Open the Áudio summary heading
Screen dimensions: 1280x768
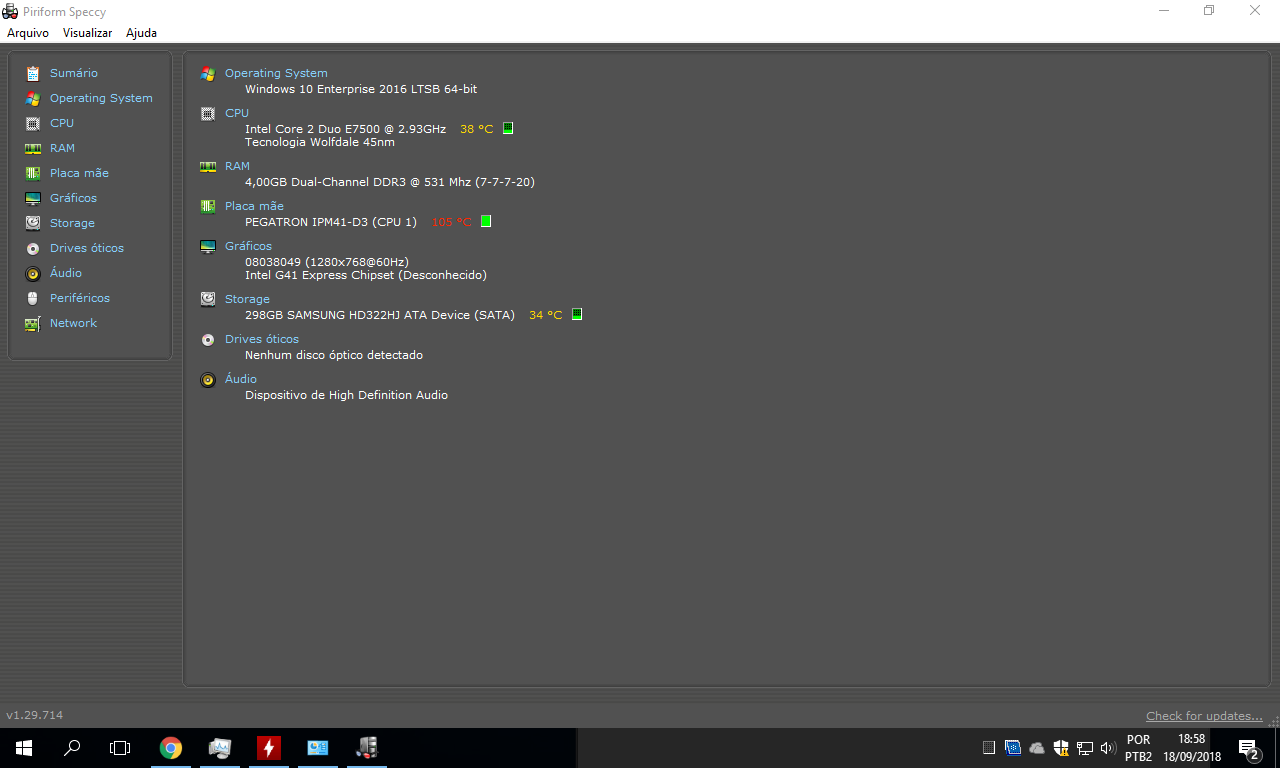pyautogui.click(x=241, y=379)
